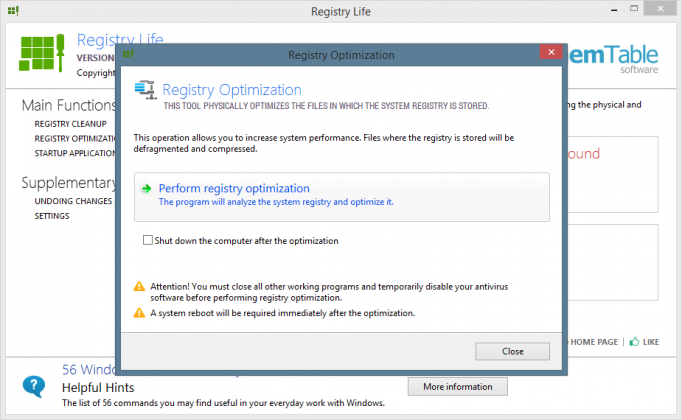Click the 'This operation allows you to increase' paragraph

tap(324, 143)
